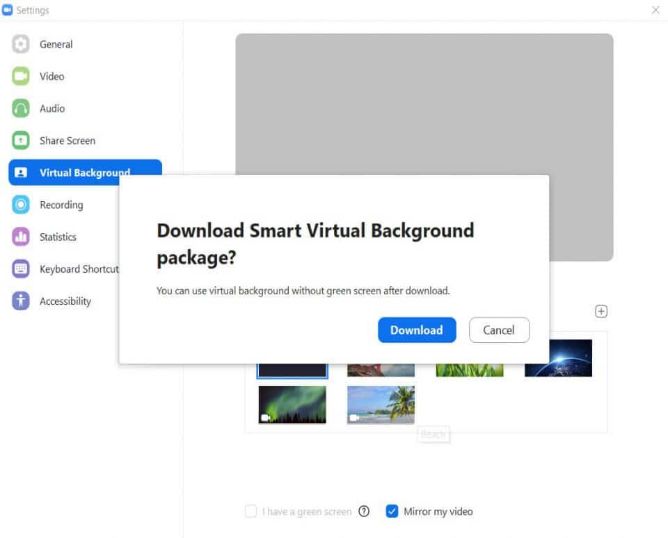Viewport: 668px width, 538px height.
Task: Click the General settings gear icon
Action: coord(20,44)
